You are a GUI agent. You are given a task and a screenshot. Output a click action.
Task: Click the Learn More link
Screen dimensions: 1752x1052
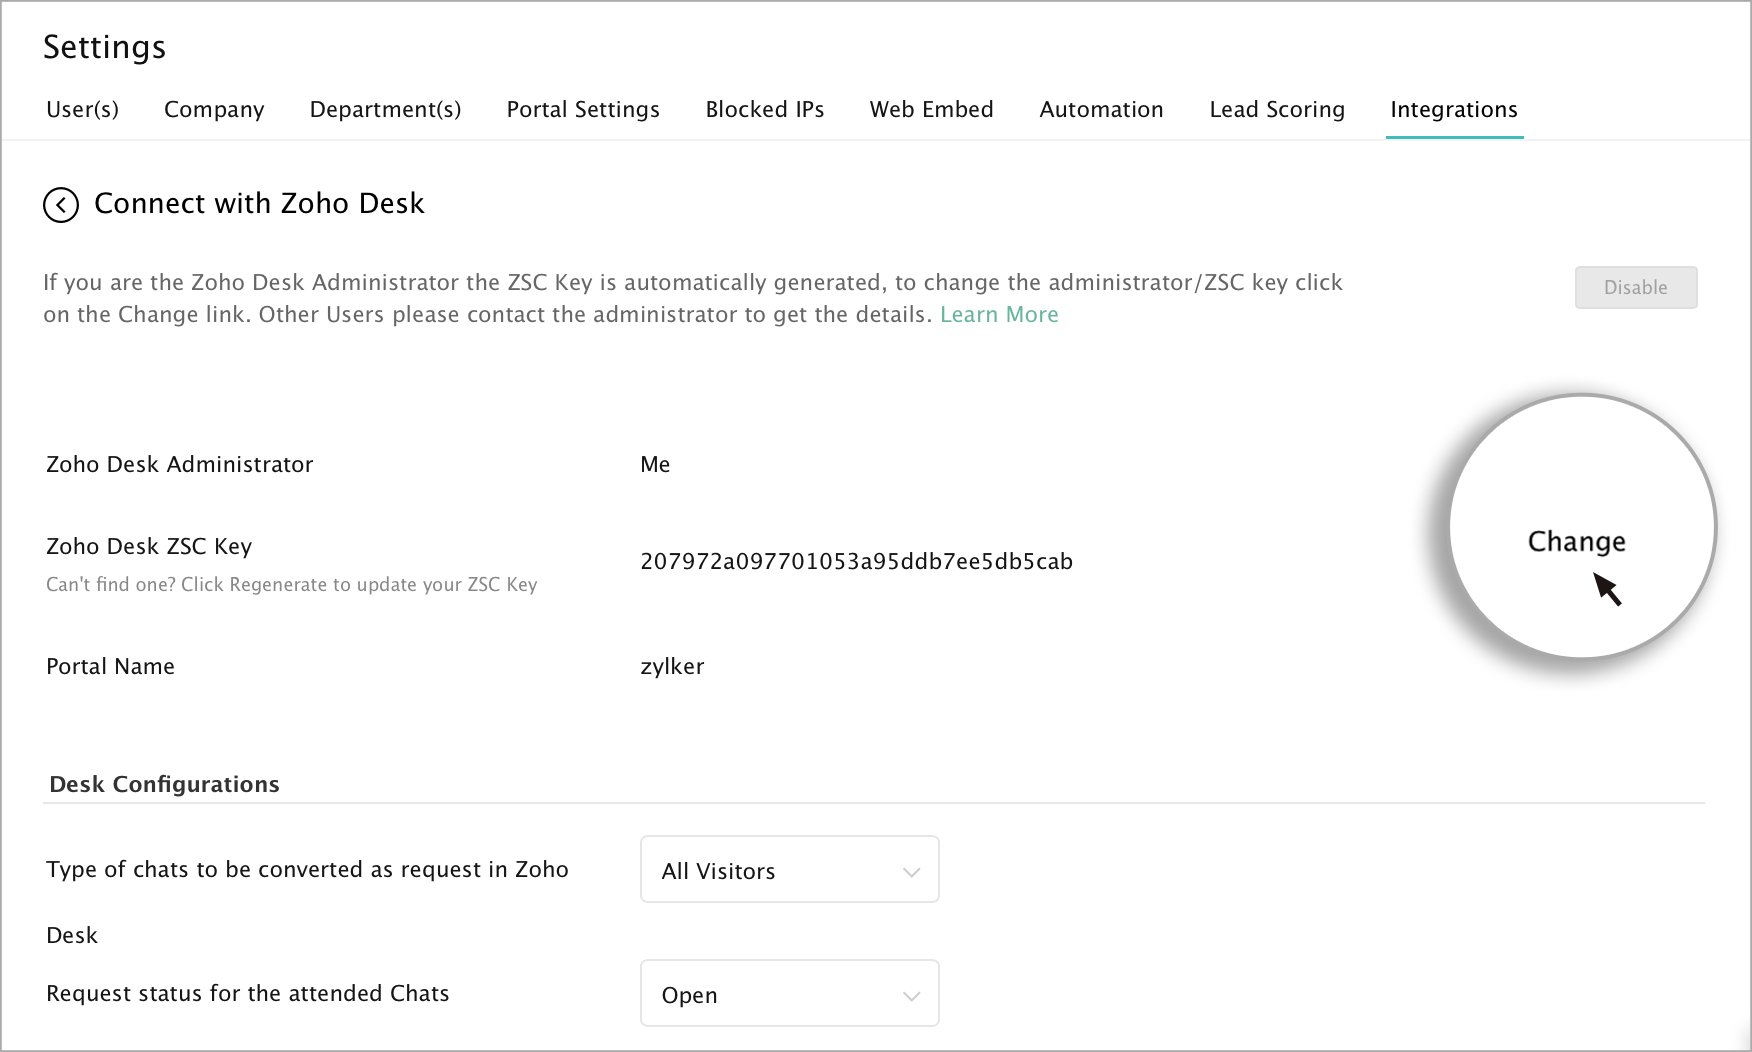coord(998,314)
